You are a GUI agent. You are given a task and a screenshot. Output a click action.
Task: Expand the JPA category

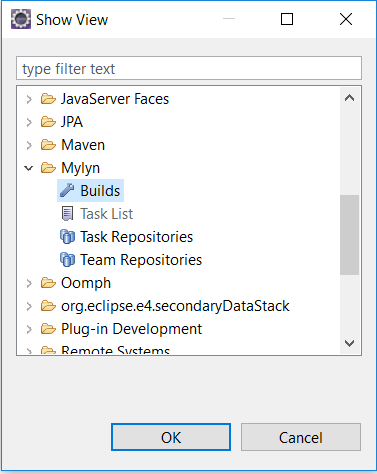29,122
